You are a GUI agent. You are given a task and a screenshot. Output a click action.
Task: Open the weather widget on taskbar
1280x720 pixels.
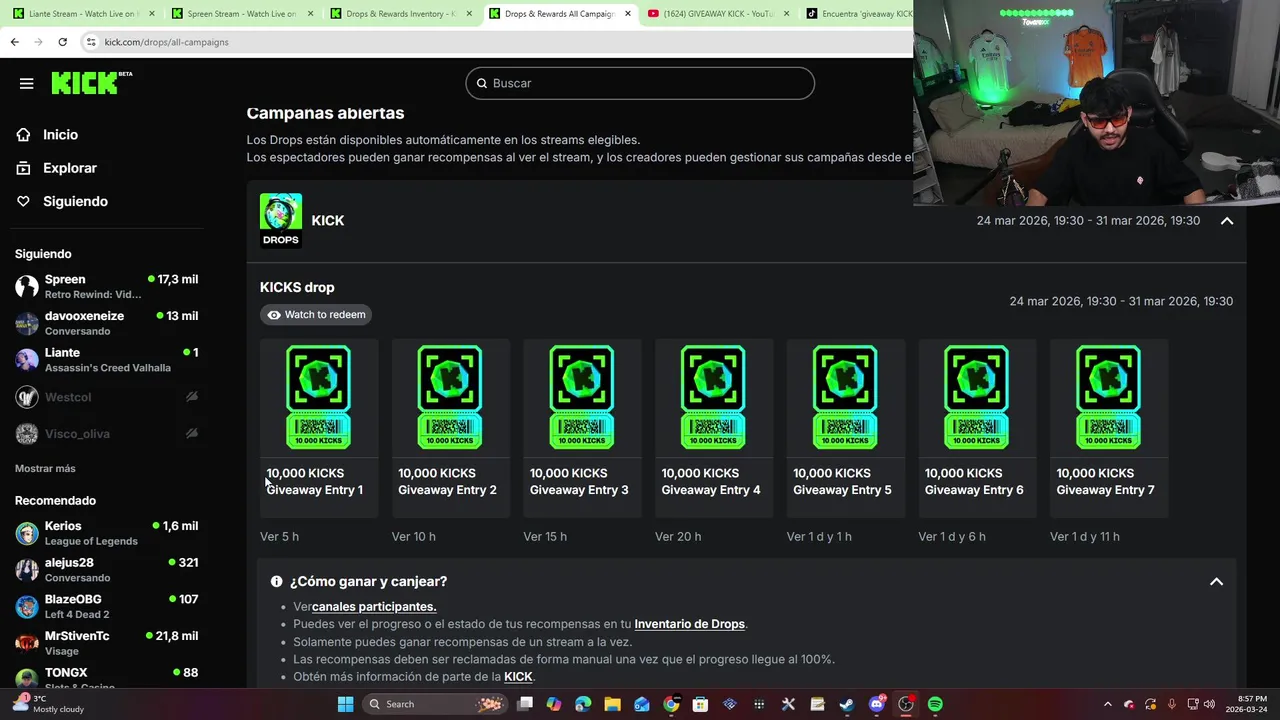click(x=48, y=704)
